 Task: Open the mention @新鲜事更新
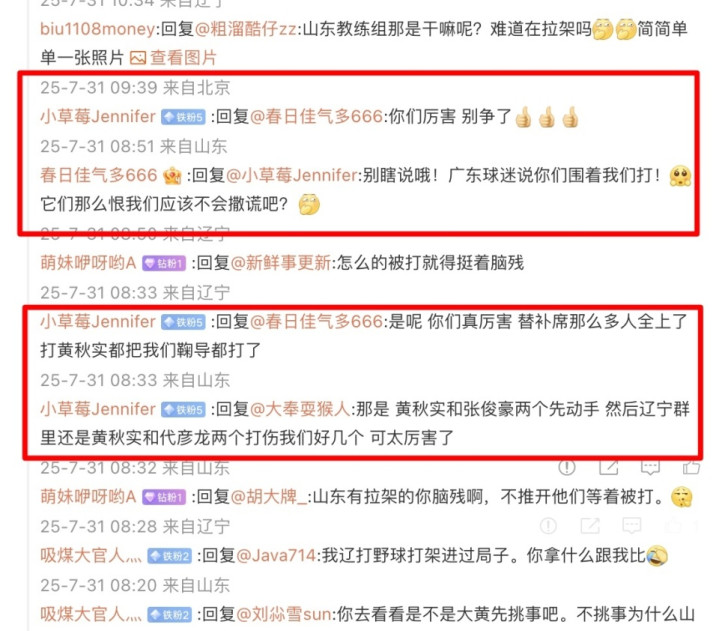(x=281, y=263)
